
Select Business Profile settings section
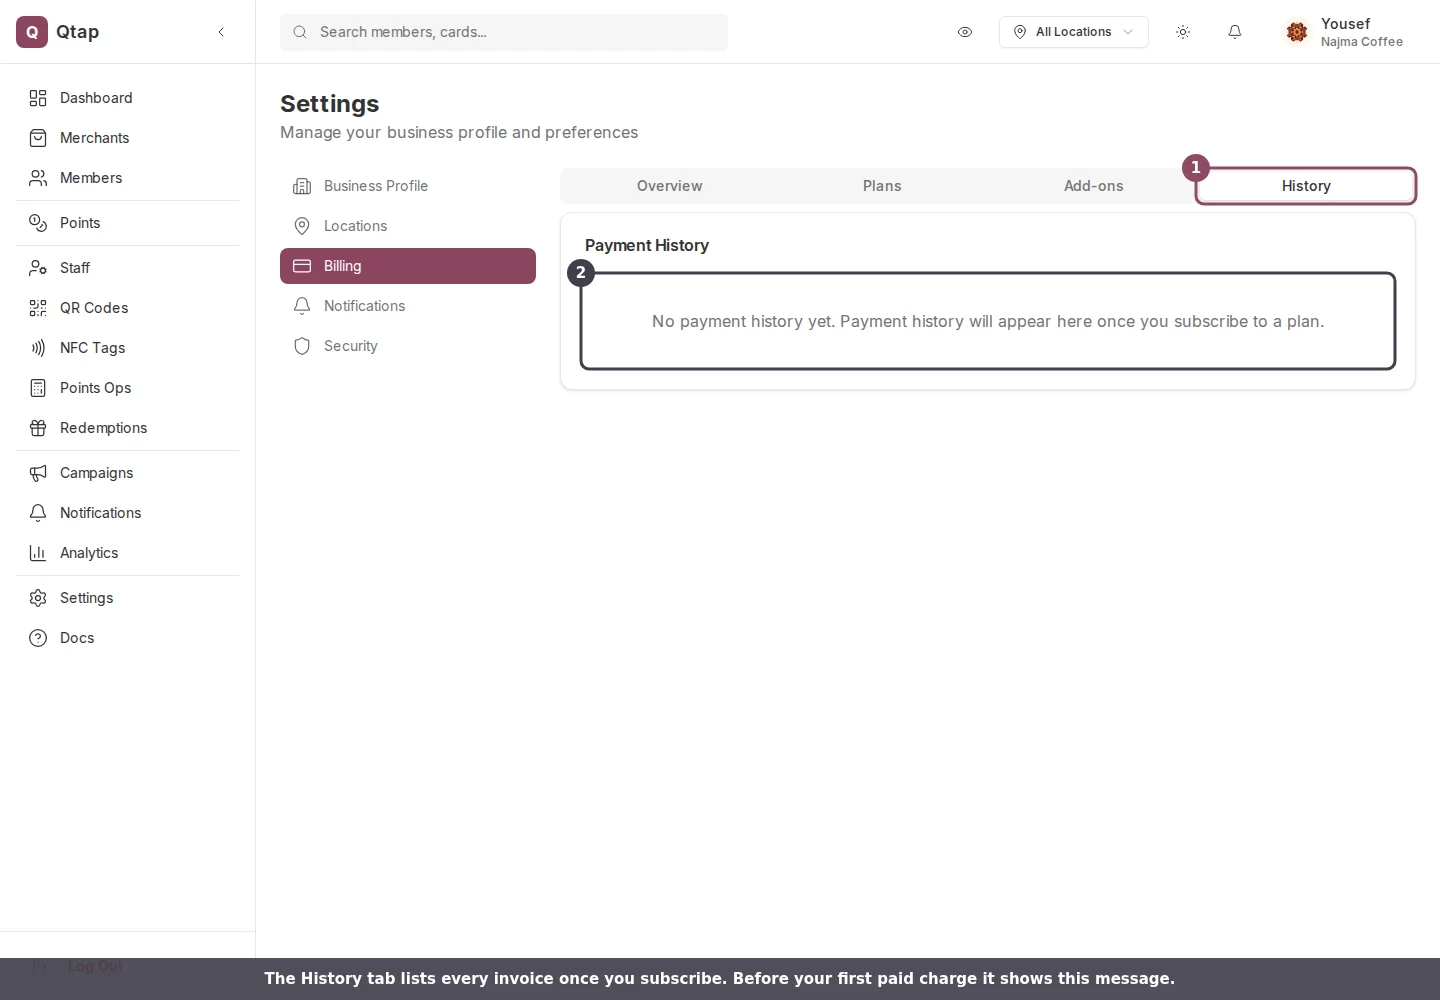pos(408,186)
